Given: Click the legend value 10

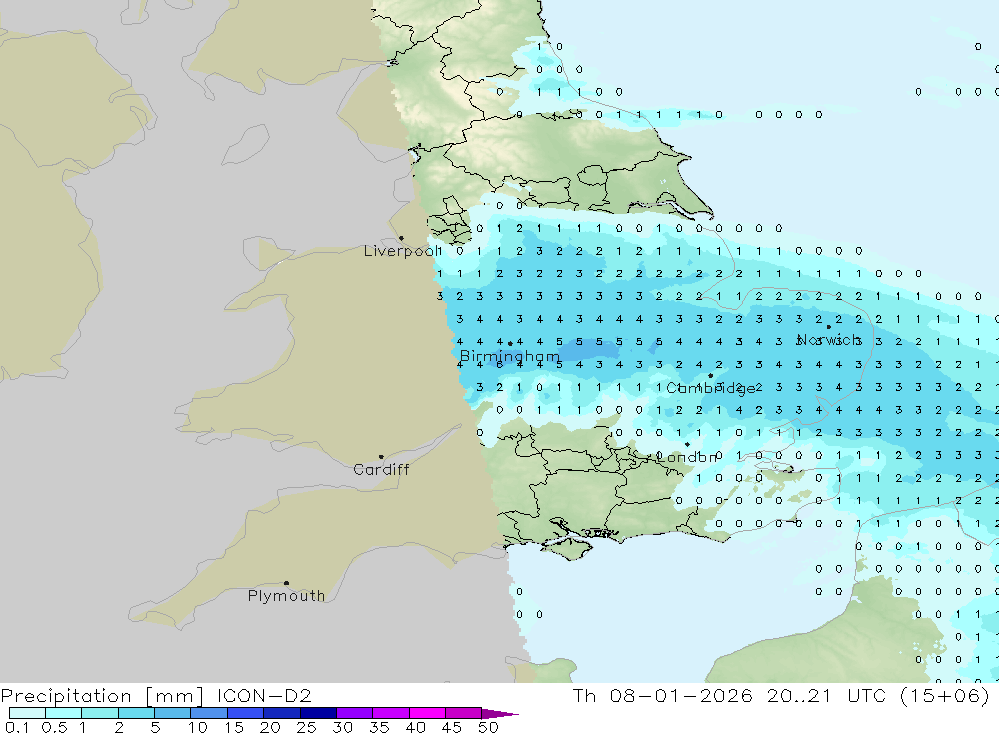Looking at the screenshot, I should pos(197,727).
